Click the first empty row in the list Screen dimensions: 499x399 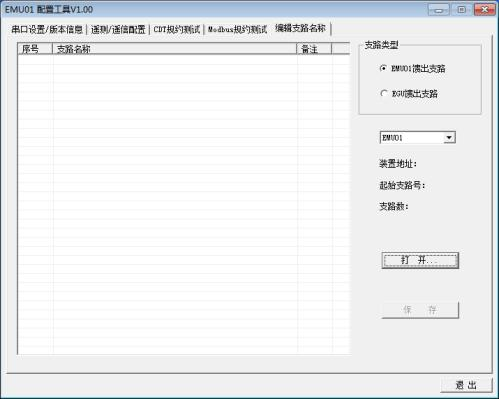click(x=184, y=60)
